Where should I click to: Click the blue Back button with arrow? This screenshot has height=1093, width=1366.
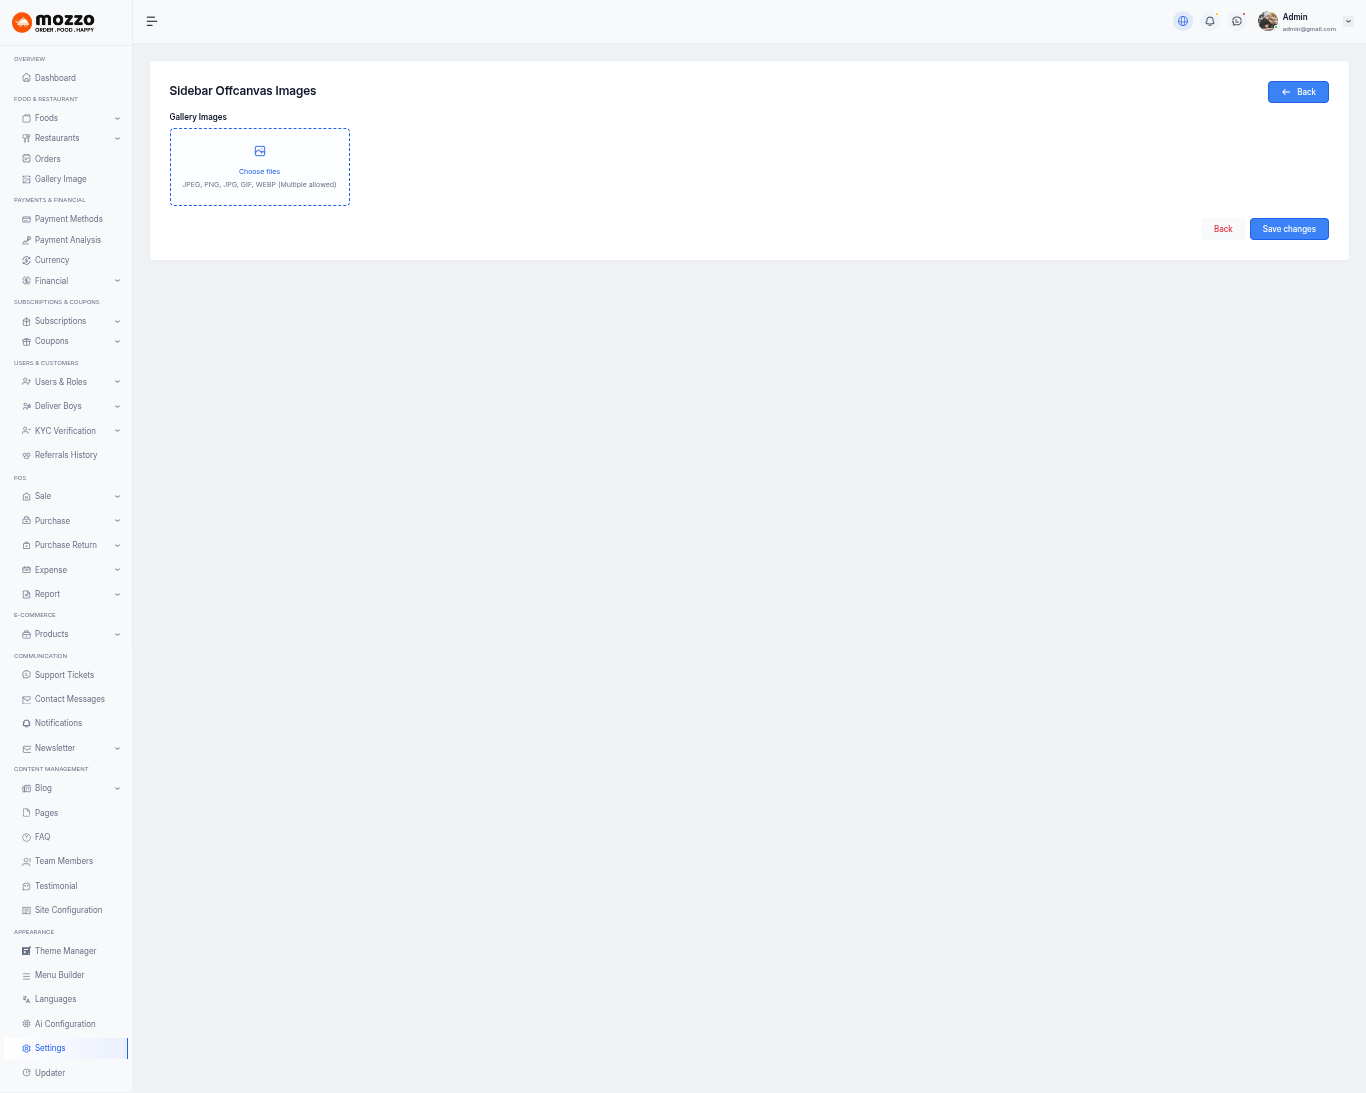1298,92
